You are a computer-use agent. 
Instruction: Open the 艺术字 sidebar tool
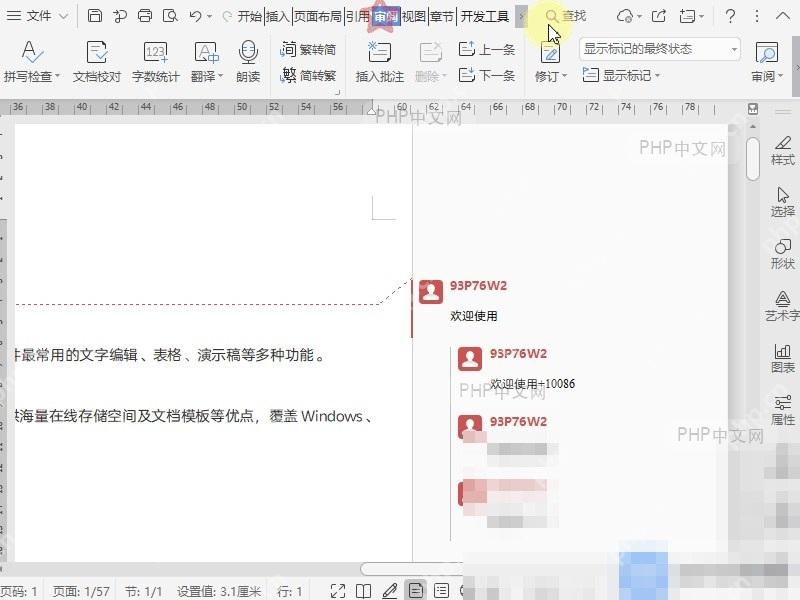click(x=783, y=306)
